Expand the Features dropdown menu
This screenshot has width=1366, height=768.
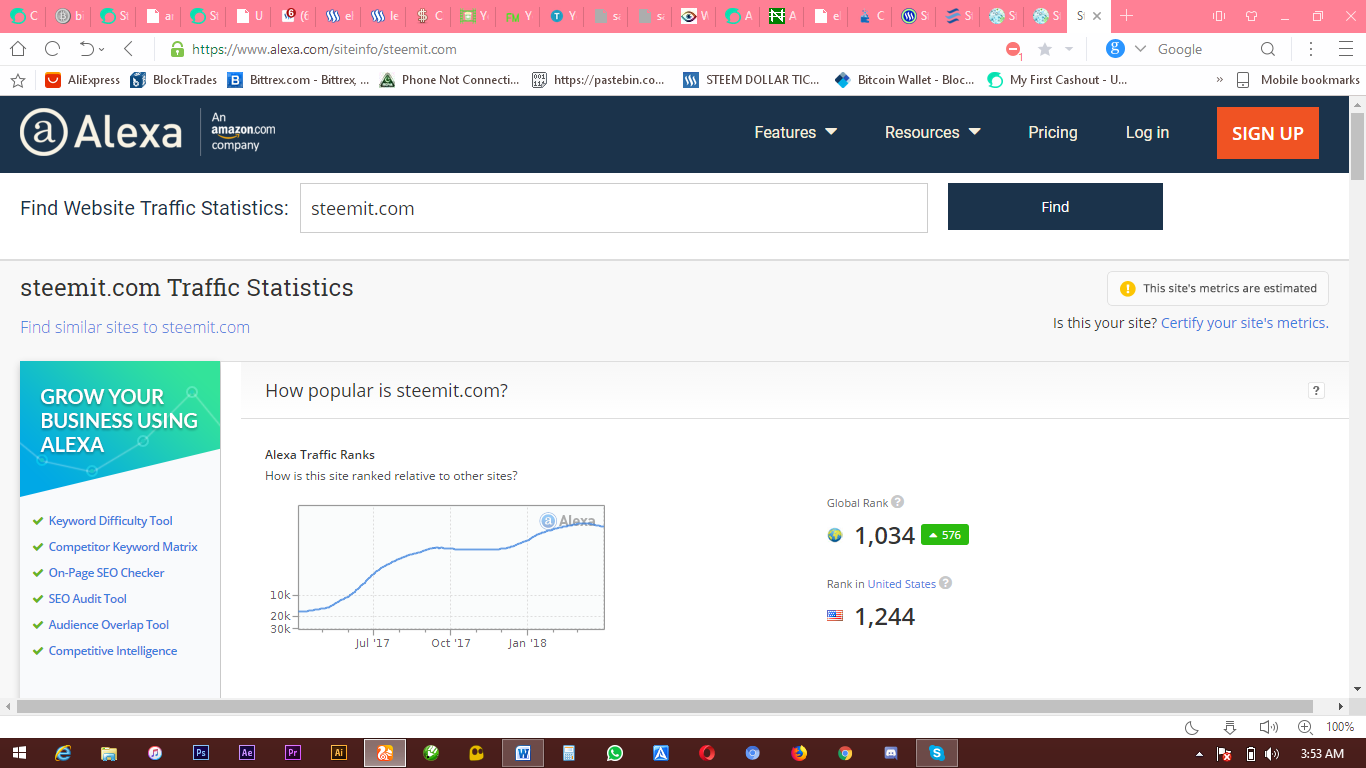[796, 133]
